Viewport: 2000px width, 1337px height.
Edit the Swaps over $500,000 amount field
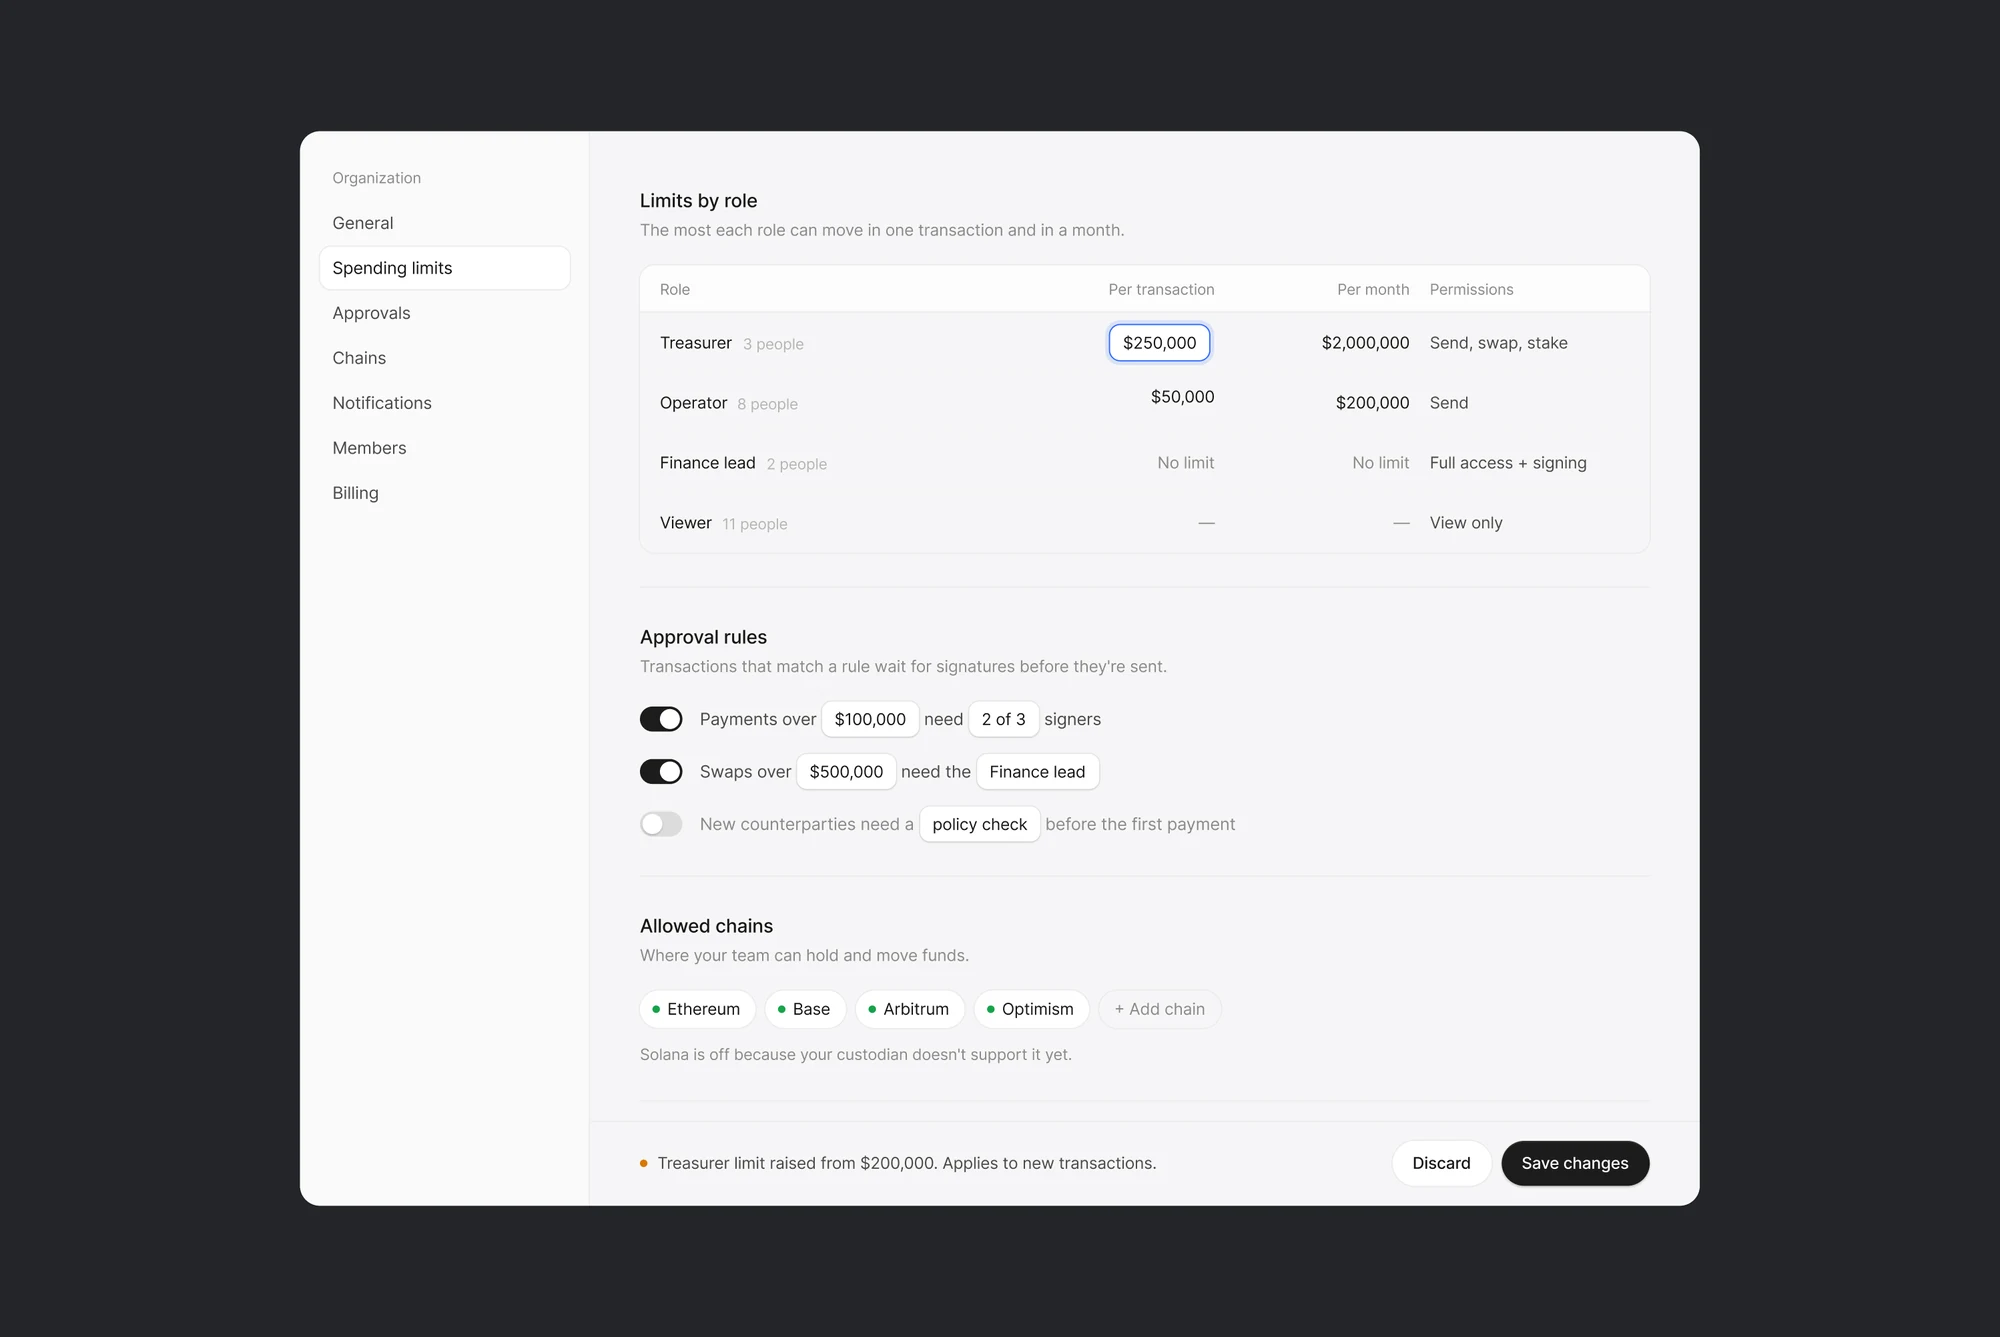846,772
